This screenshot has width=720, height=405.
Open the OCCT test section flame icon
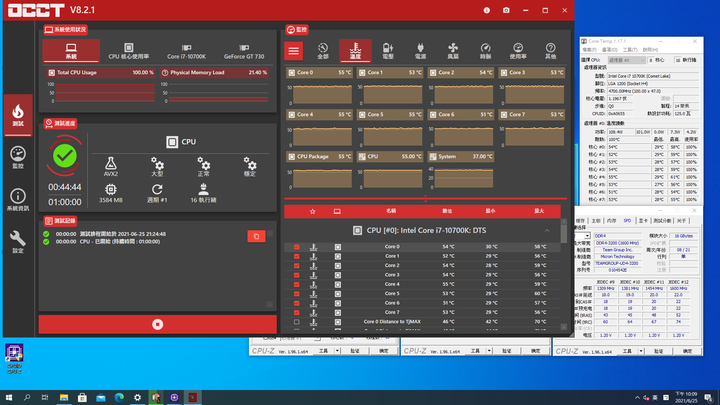pos(18,115)
